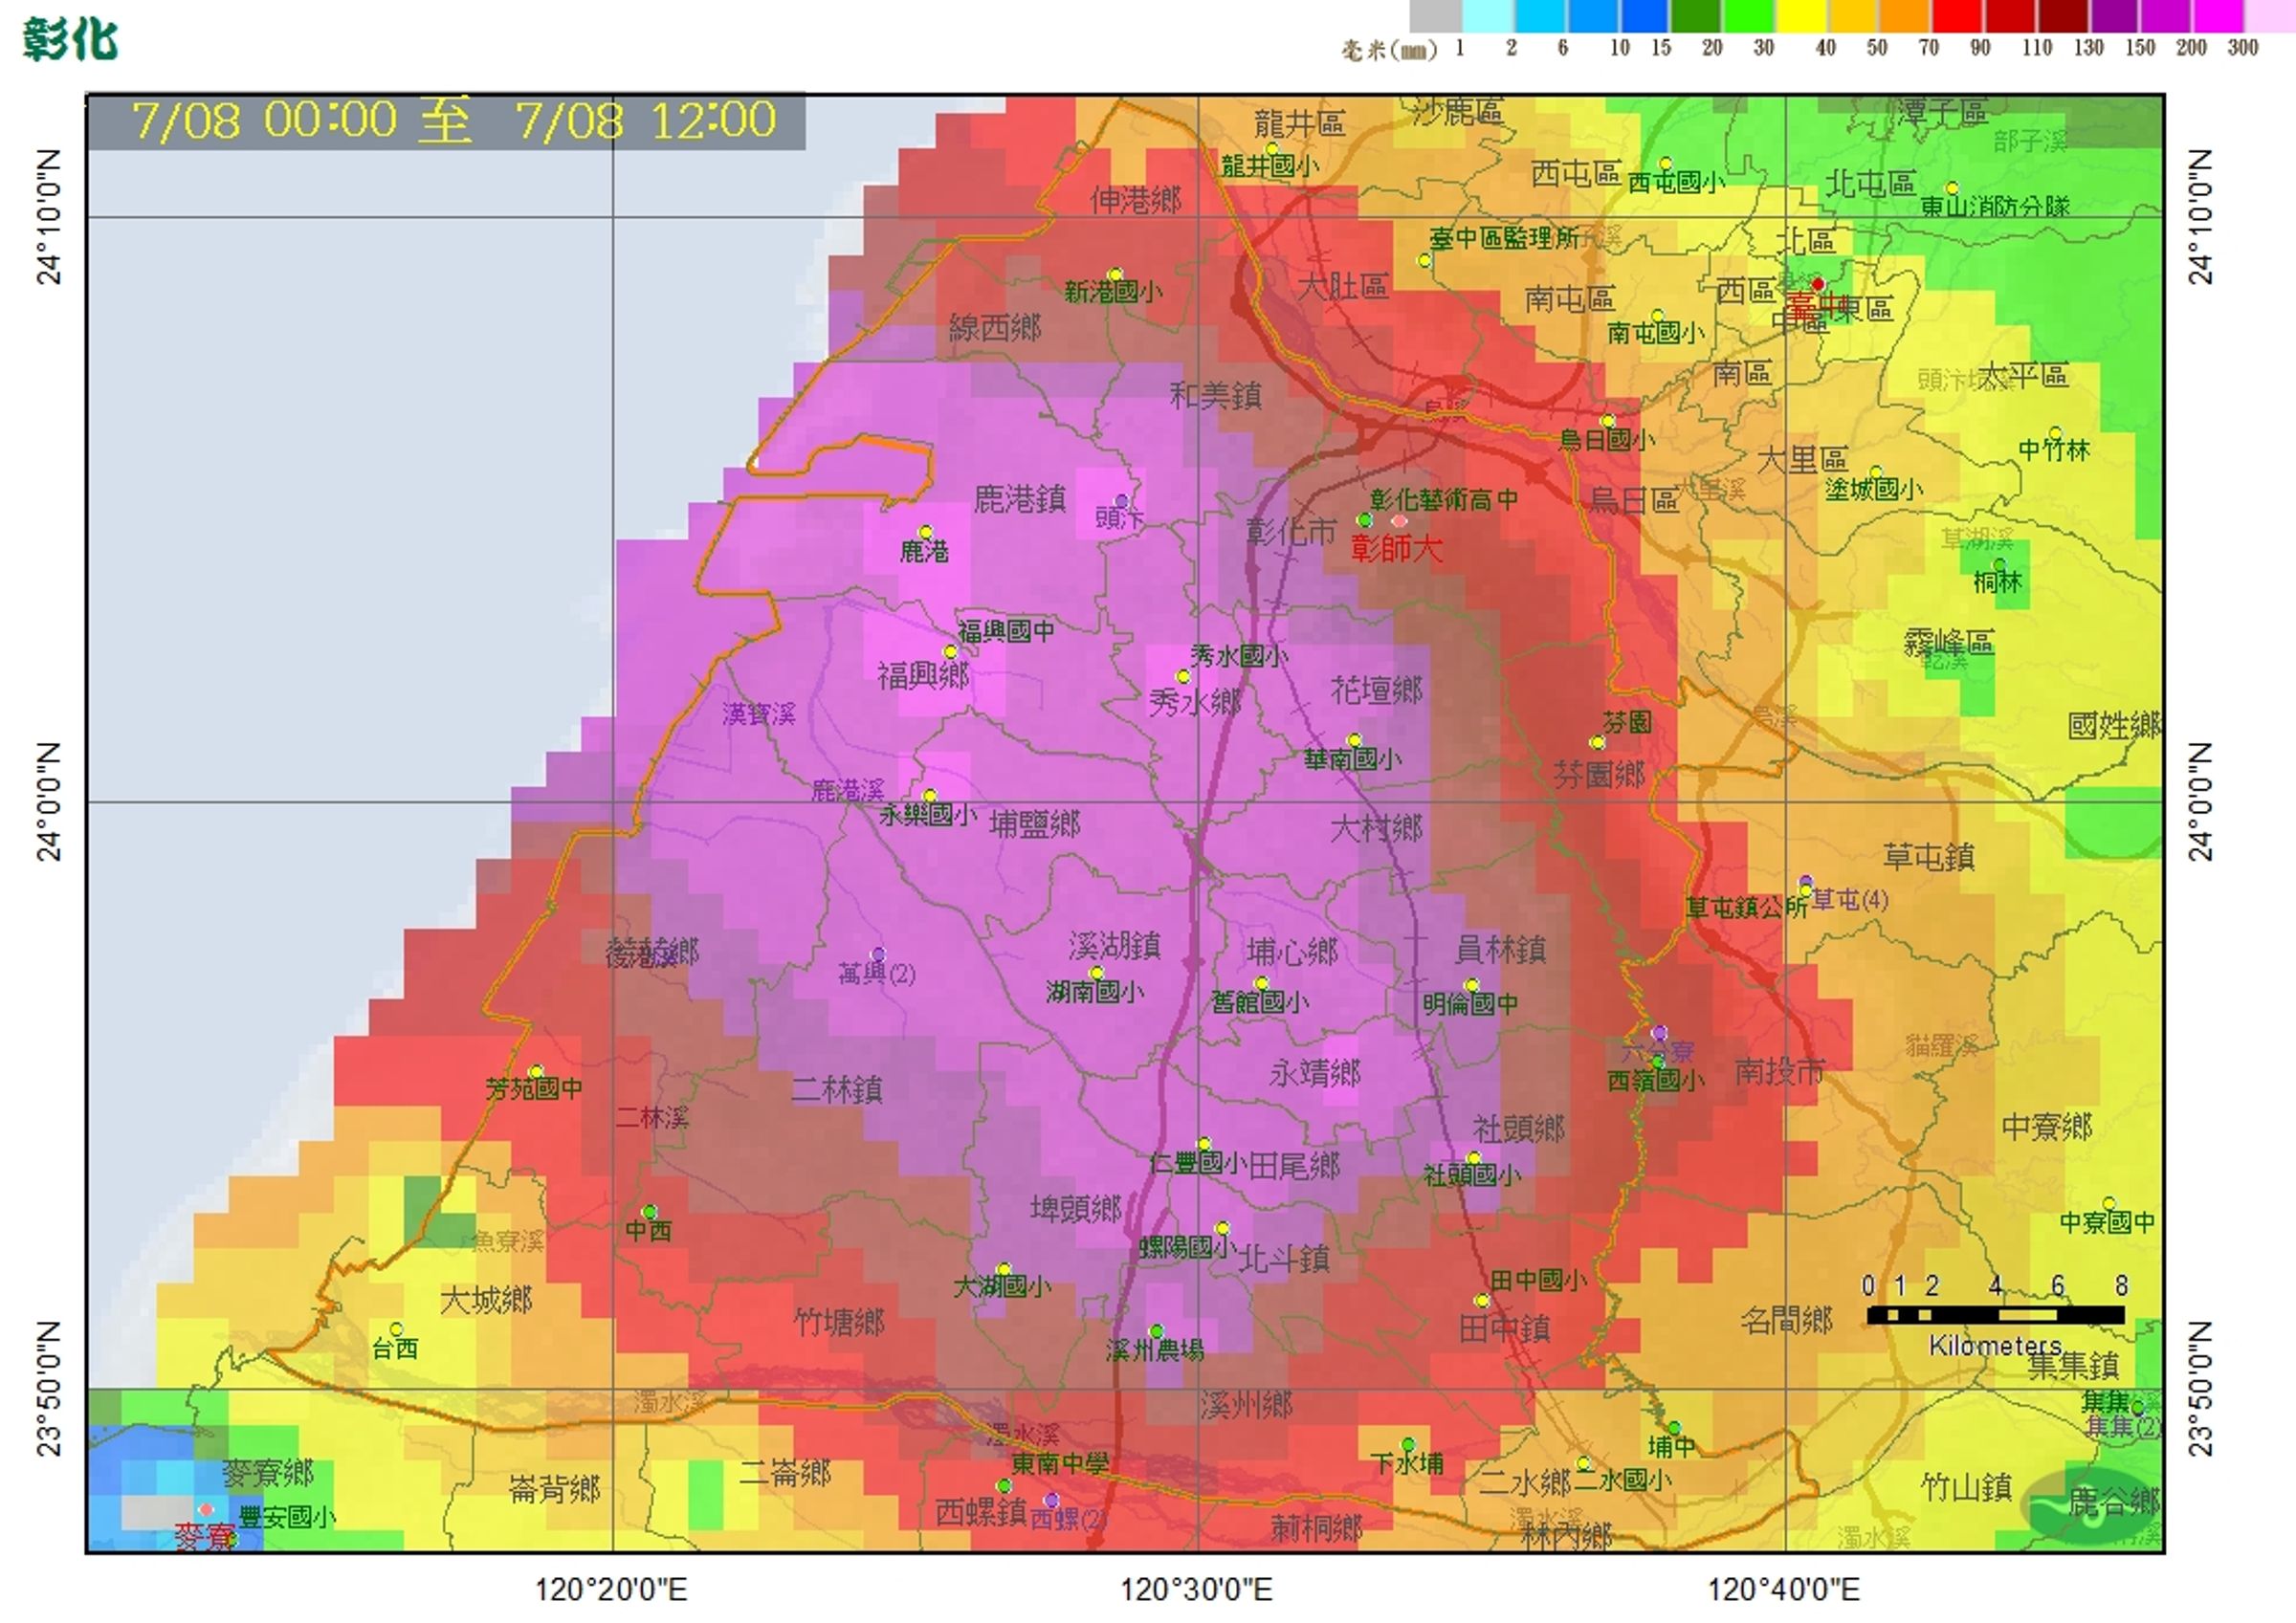
Task: Click the 鹿港鎮 township label
Action: [x=1020, y=498]
